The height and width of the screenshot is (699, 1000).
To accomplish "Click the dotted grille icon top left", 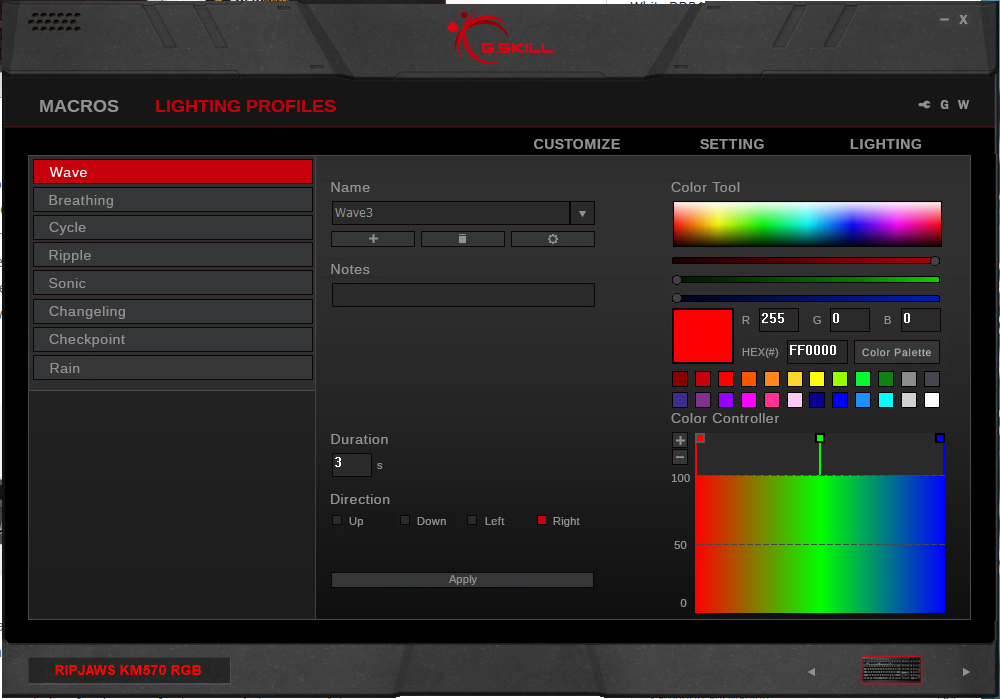I will (x=54, y=22).
